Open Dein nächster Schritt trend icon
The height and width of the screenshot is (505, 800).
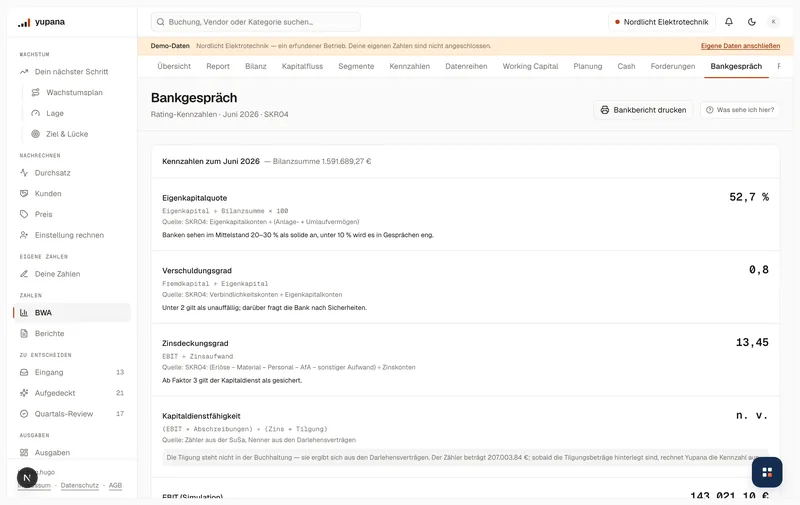24,72
